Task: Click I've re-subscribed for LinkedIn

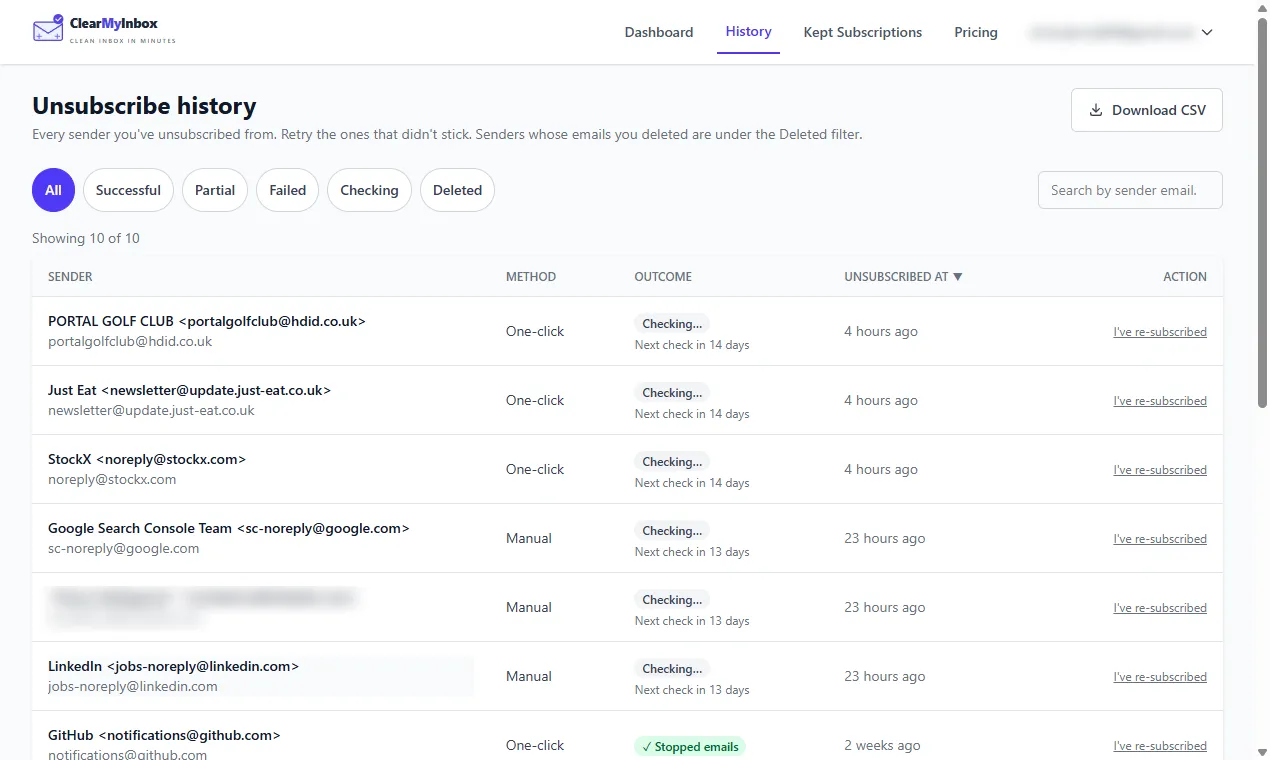Action: coord(1160,677)
